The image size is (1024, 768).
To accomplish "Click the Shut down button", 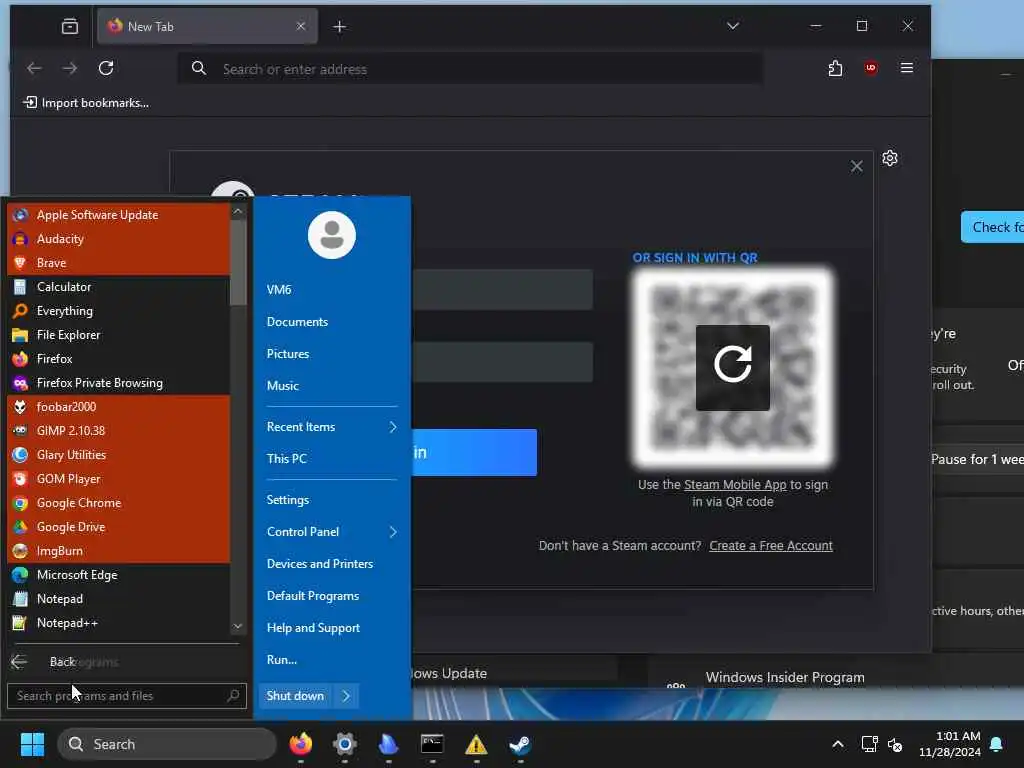I will 295,696.
